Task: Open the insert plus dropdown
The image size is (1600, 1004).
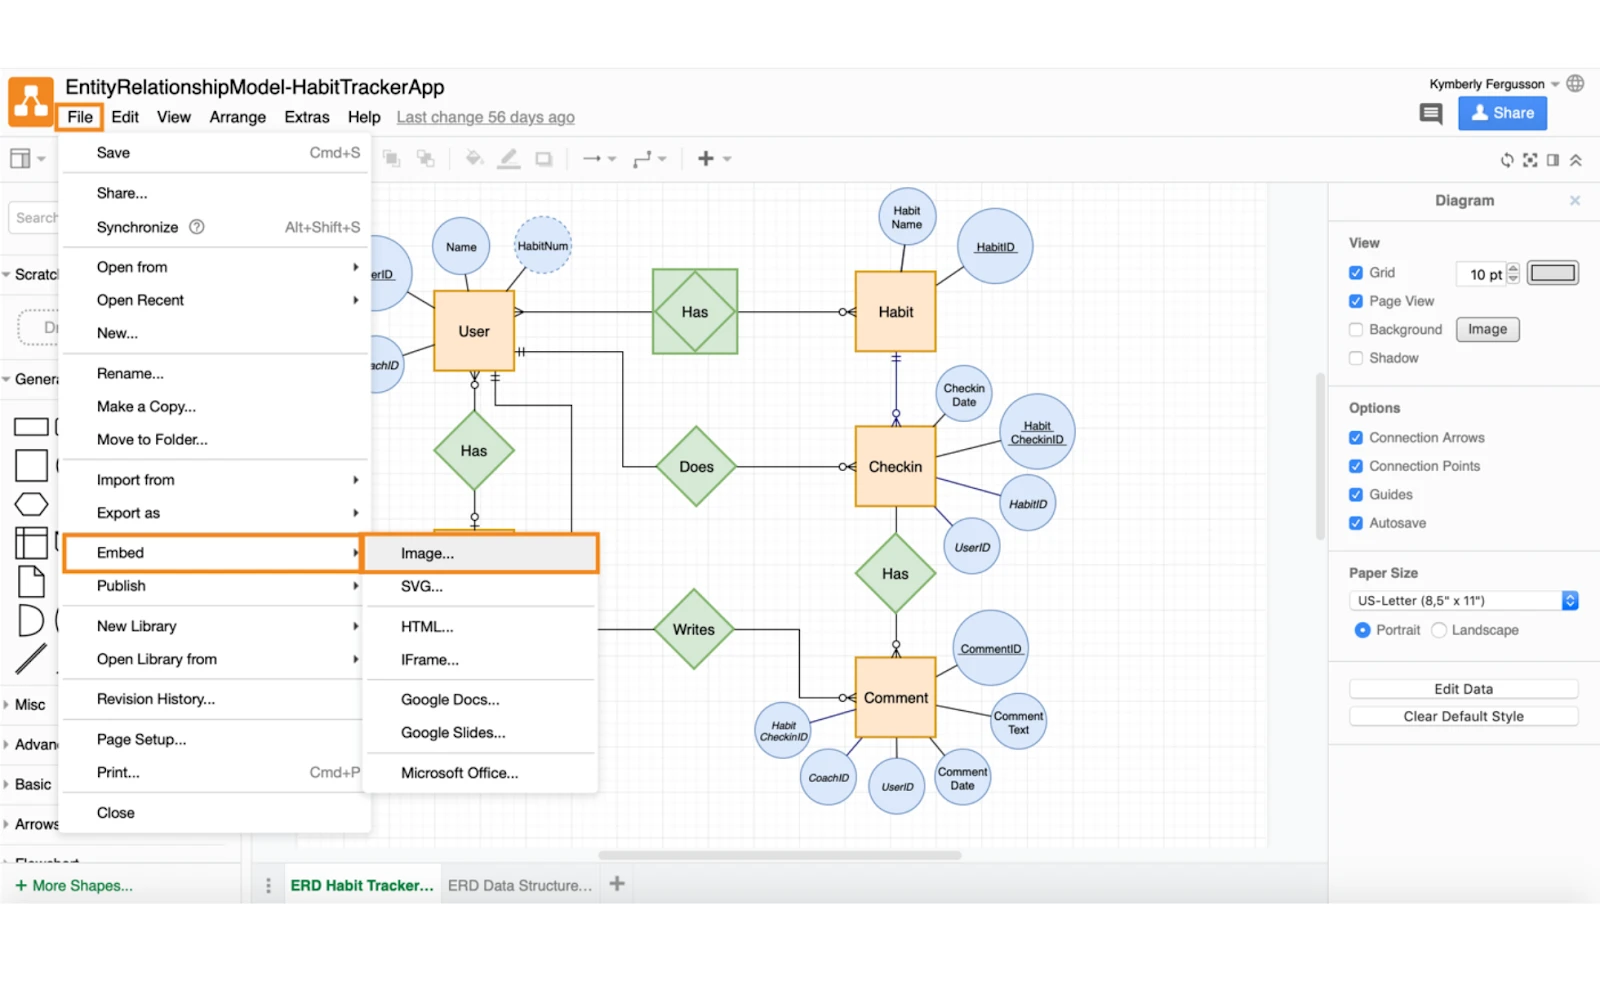Action: click(714, 159)
